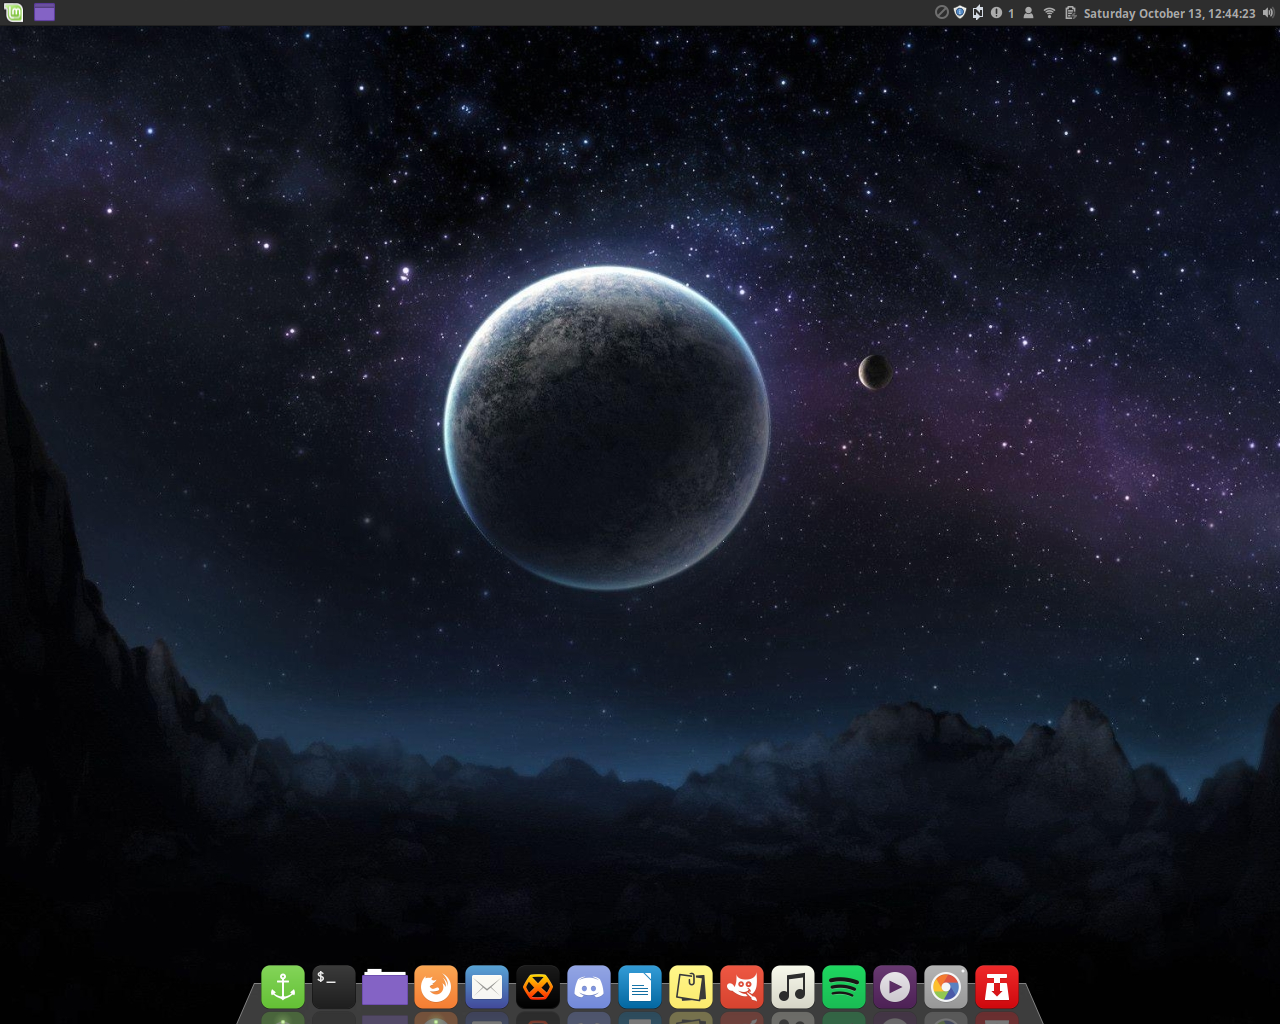Open the yellow sticky notes app

click(691, 987)
